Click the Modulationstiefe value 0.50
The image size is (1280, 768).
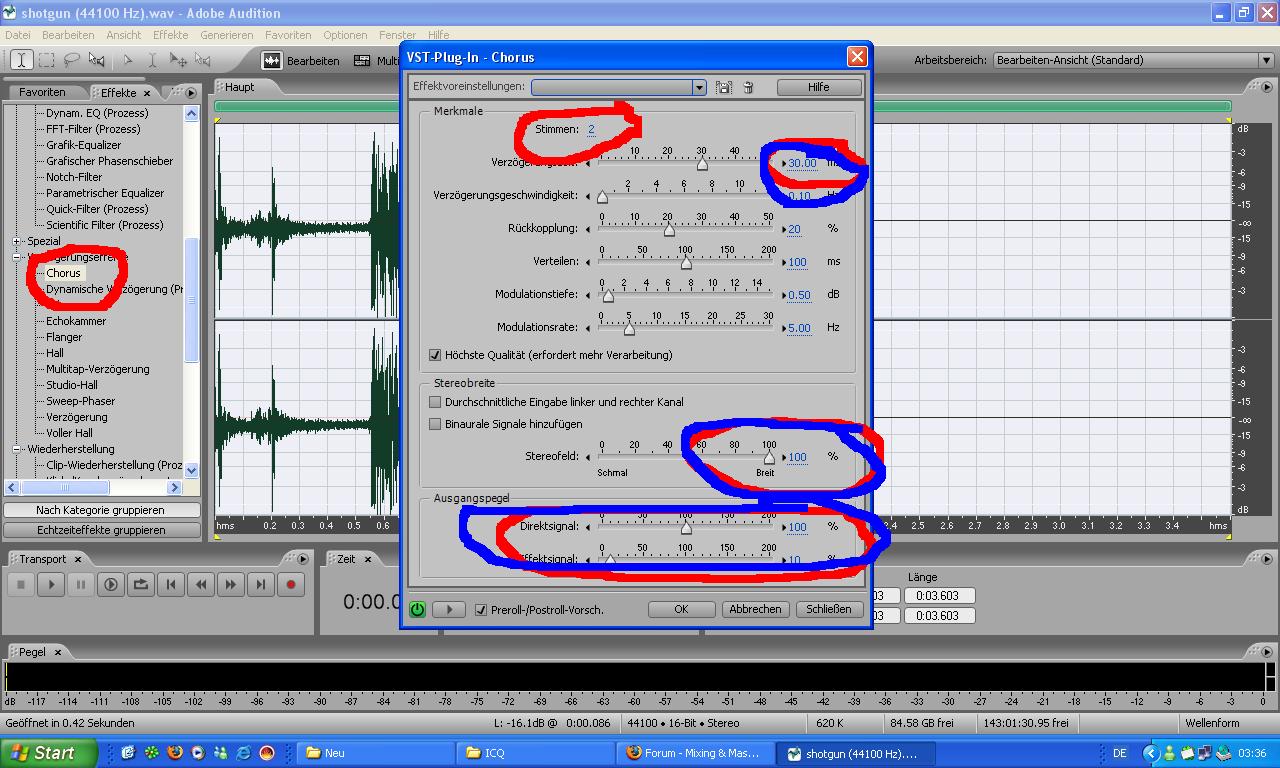point(799,295)
